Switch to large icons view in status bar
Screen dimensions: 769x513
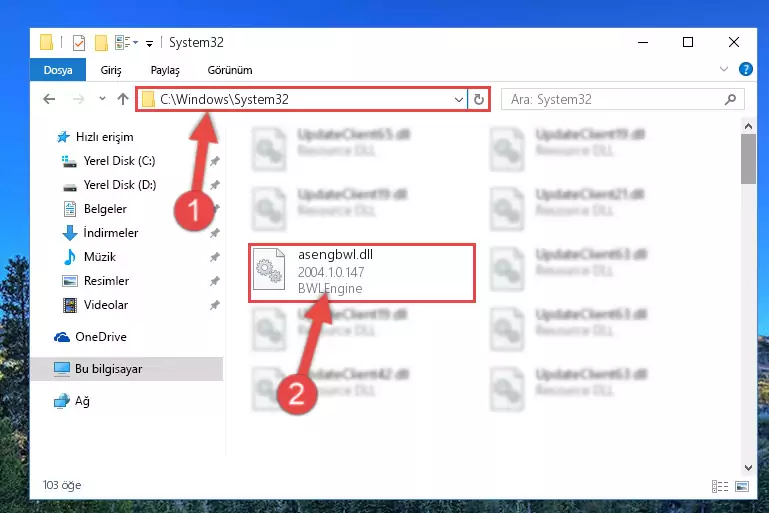tap(742, 486)
